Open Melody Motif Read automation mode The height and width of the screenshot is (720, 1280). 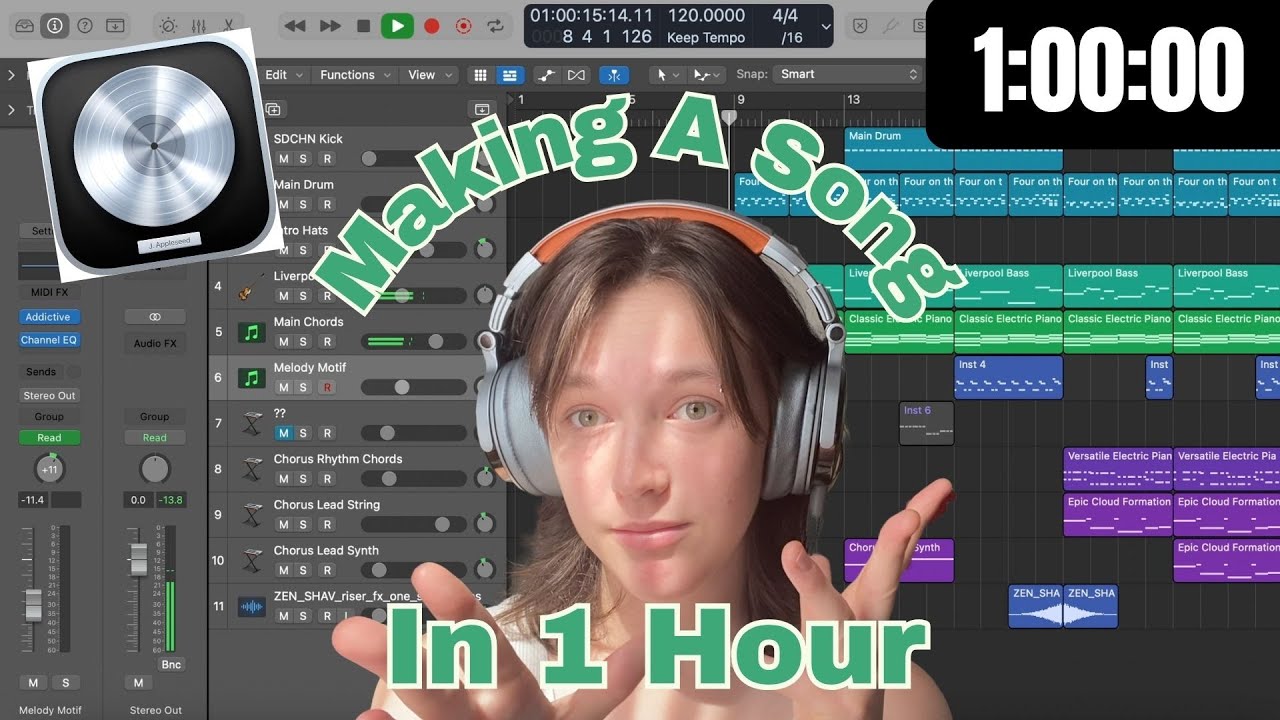pyautogui.click(x=49, y=438)
